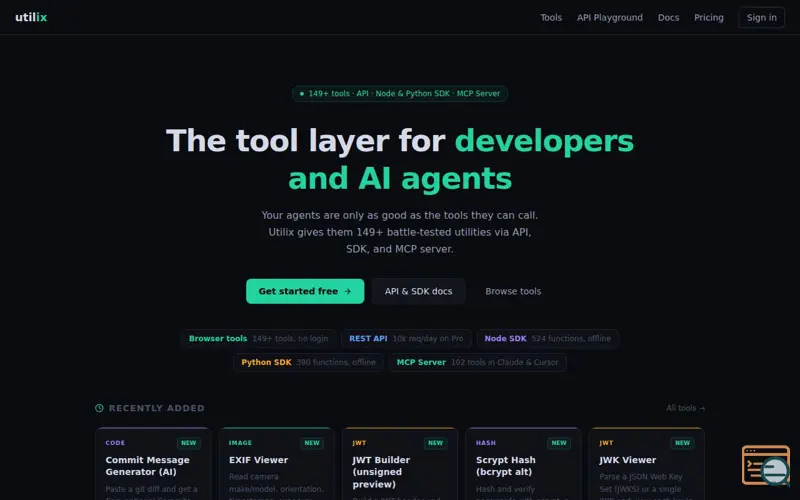Open the Tools nav item

click(x=551, y=17)
